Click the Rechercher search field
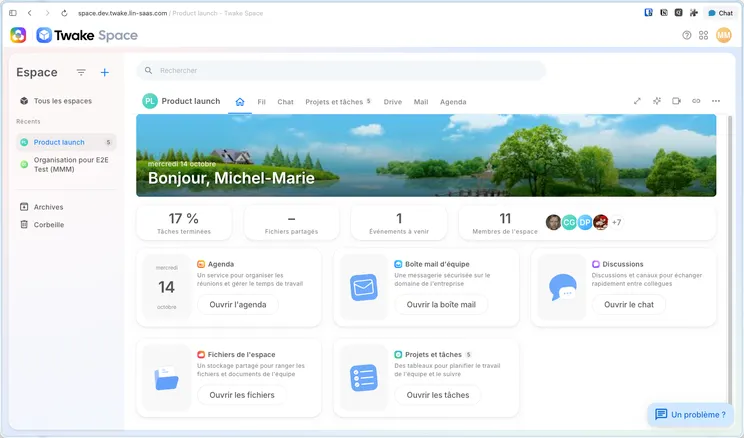744x438 pixels. coord(342,71)
